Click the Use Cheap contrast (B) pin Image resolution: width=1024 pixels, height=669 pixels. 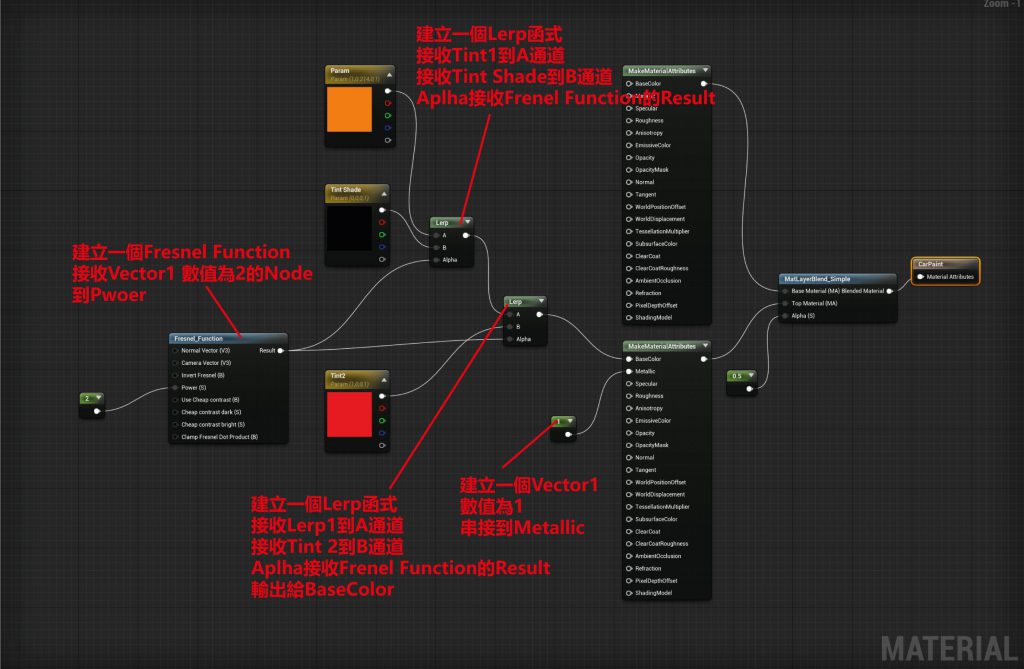coord(176,399)
